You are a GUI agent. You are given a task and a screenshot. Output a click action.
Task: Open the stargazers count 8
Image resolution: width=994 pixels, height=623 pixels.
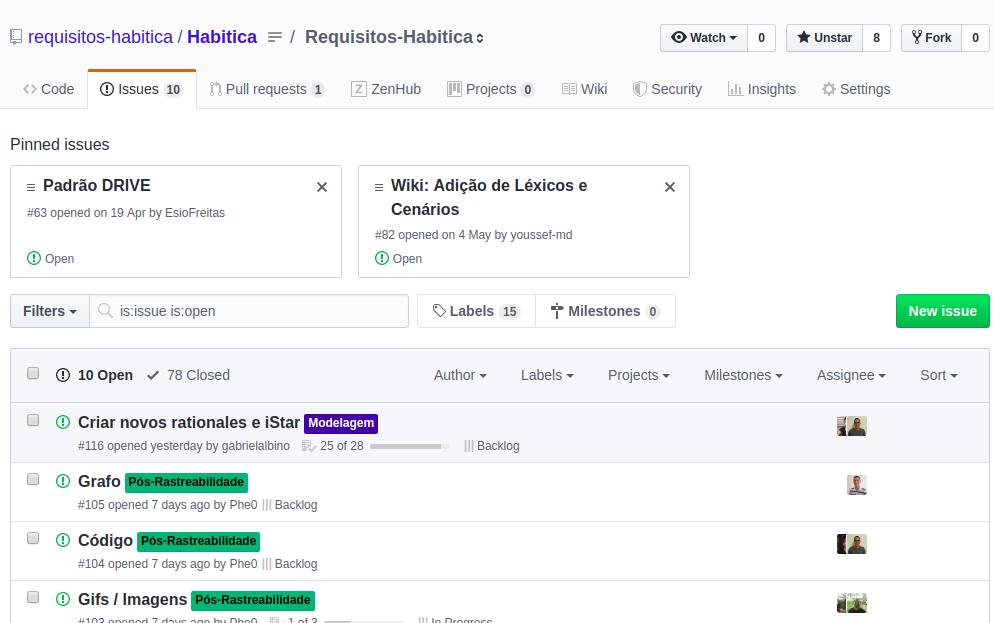(x=876, y=38)
